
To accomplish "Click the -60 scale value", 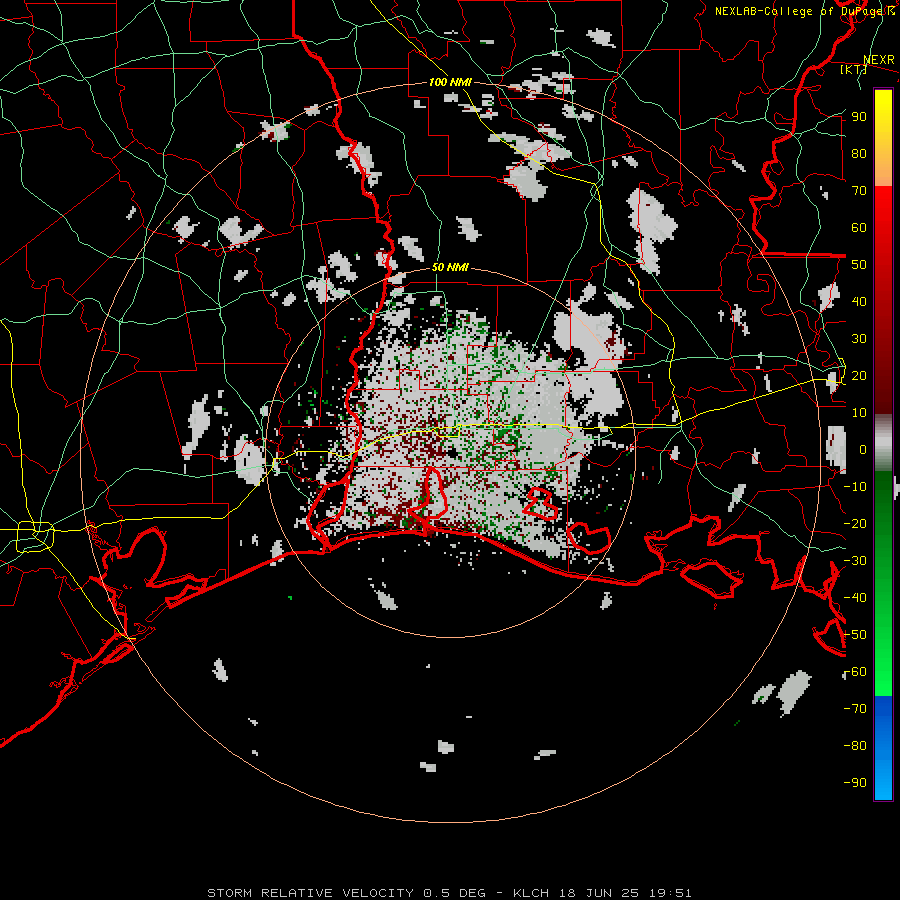I will (x=855, y=672).
